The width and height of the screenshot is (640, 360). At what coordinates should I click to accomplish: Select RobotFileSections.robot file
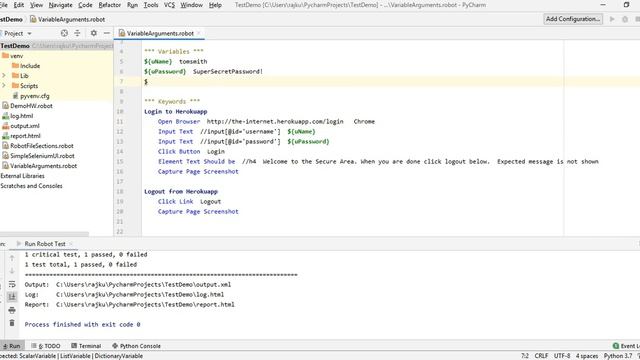tap(38, 146)
